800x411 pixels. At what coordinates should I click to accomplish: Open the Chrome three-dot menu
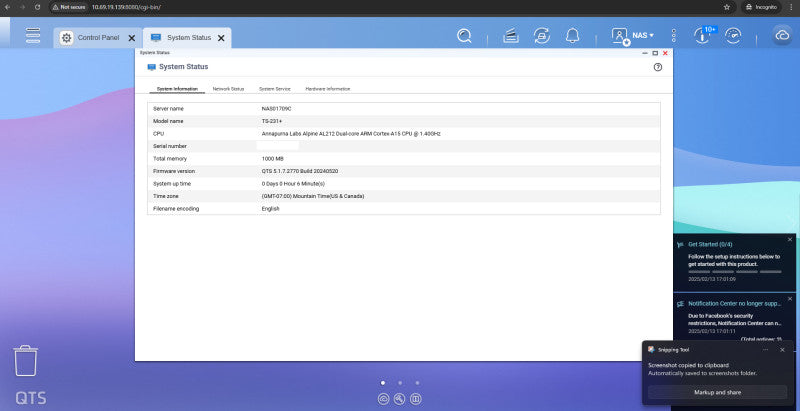791,7
